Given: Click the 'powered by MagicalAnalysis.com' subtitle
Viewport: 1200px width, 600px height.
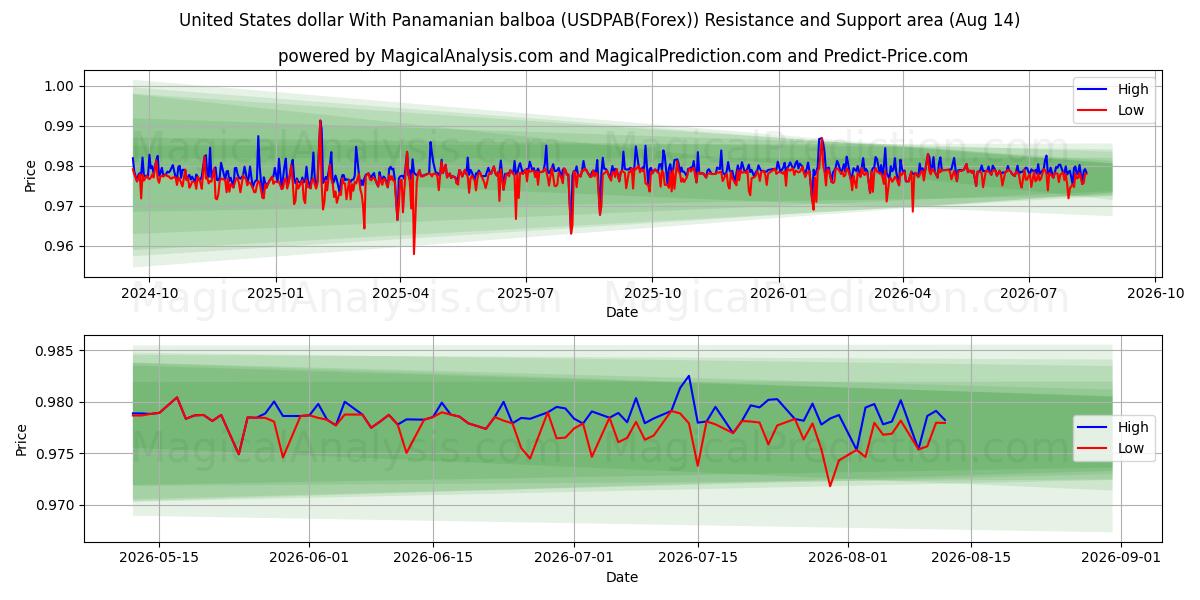Looking at the screenshot, I should [622, 56].
